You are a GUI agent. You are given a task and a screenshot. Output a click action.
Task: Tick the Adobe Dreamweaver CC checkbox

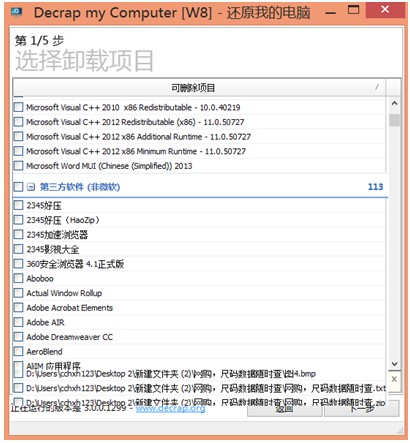[x=18, y=337]
